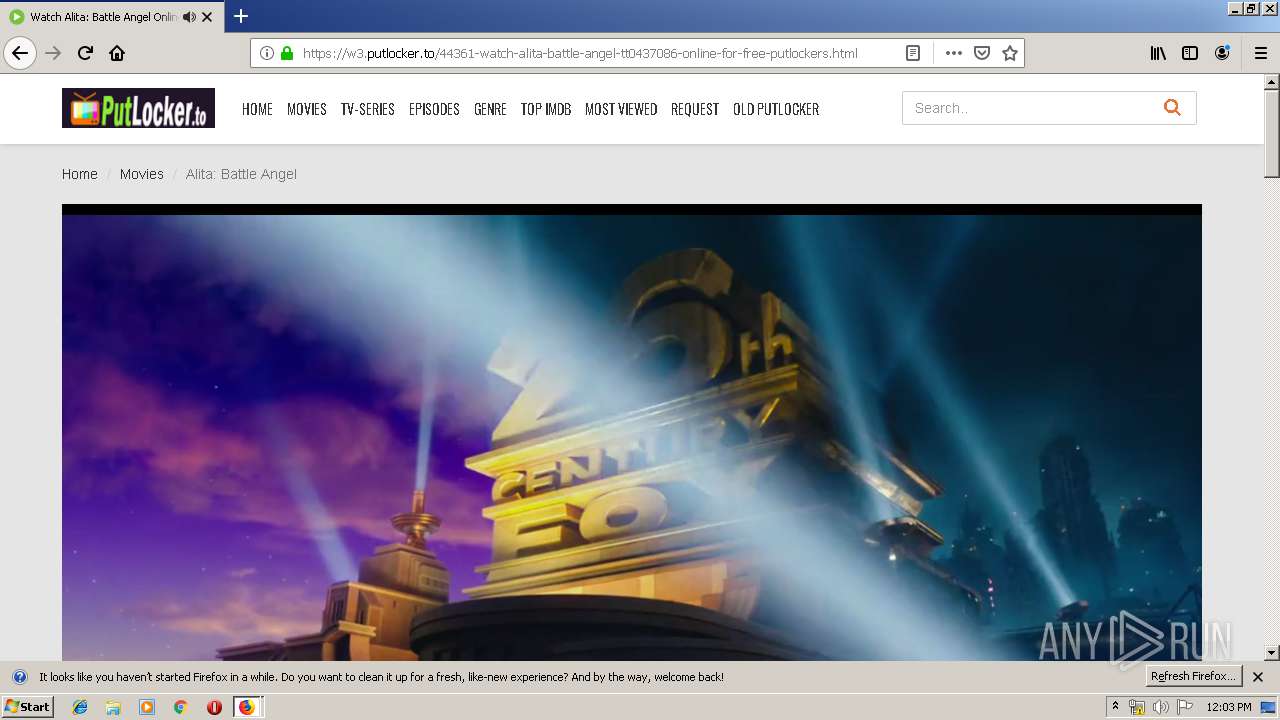Screen dimensions: 1280x720
Task: Close the Watch Alita tab
Action: [207, 17]
